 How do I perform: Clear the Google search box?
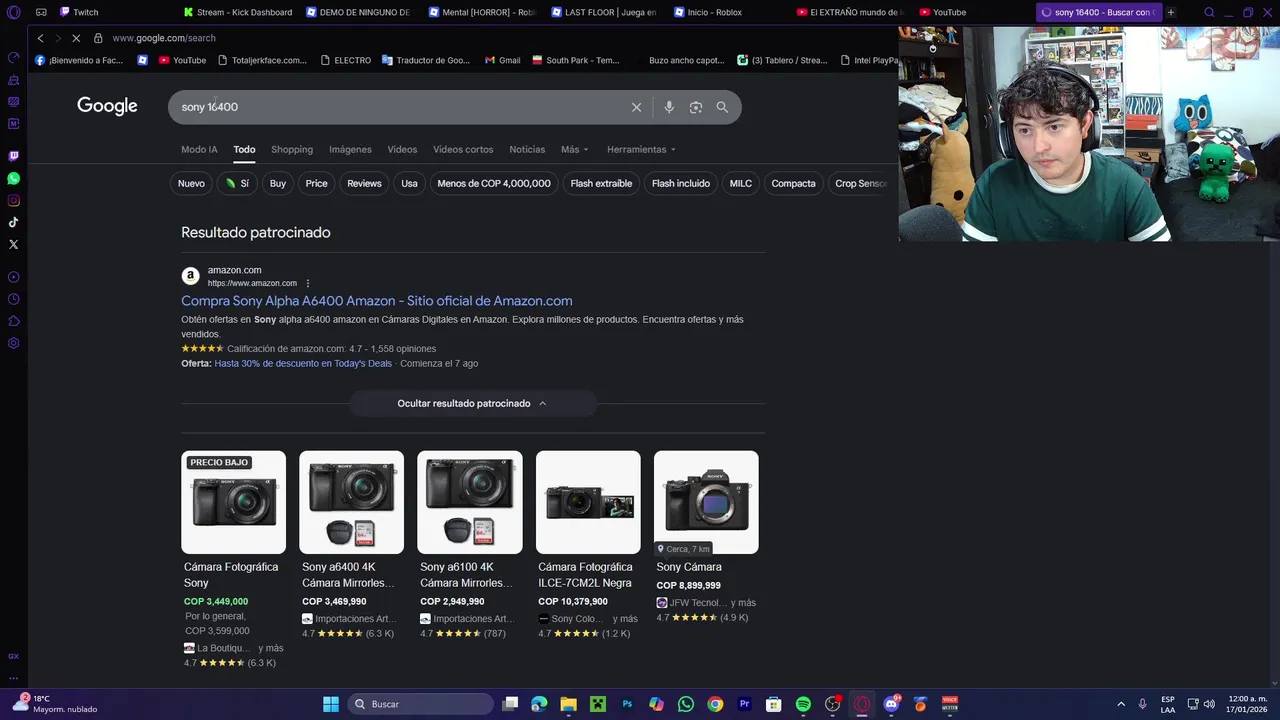636,107
